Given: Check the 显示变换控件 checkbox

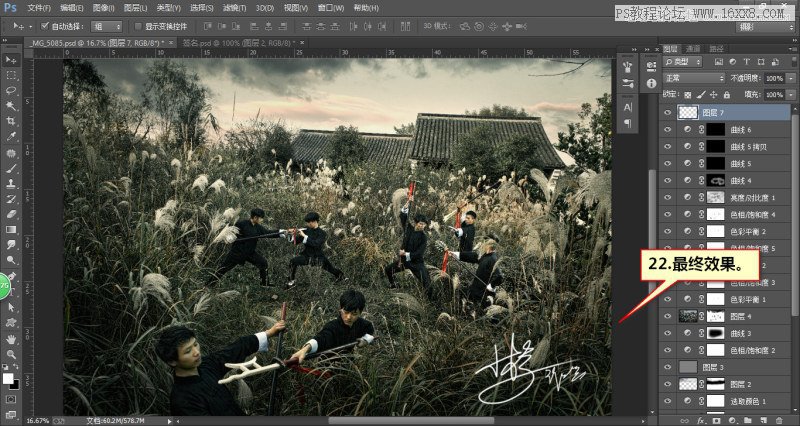Looking at the screenshot, I should 137,26.
